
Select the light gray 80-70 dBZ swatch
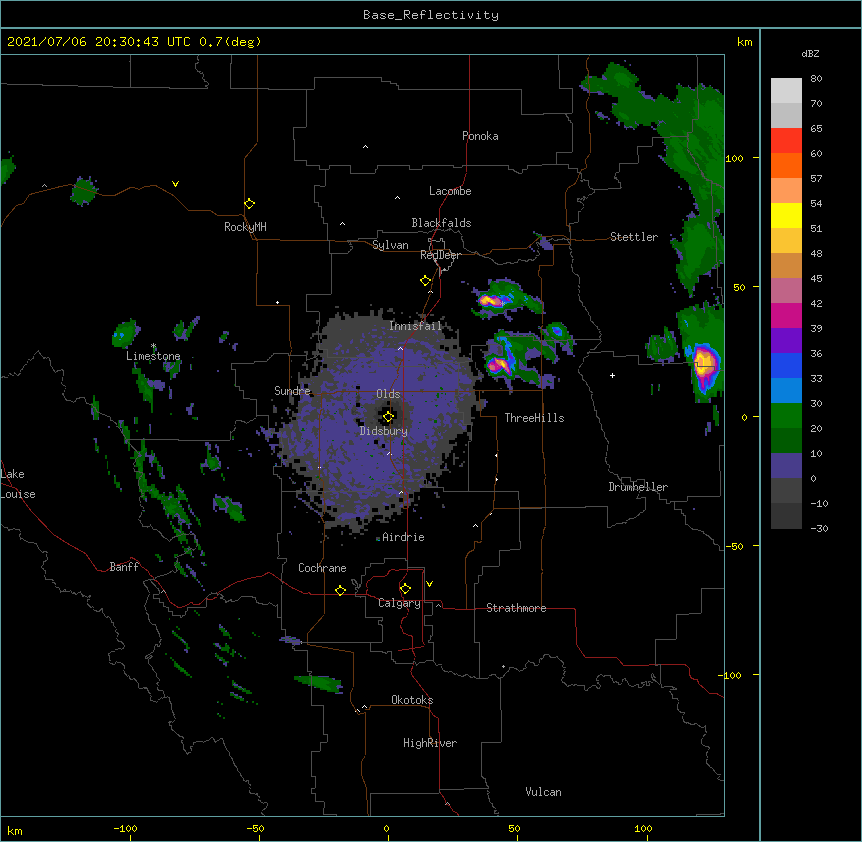point(786,91)
